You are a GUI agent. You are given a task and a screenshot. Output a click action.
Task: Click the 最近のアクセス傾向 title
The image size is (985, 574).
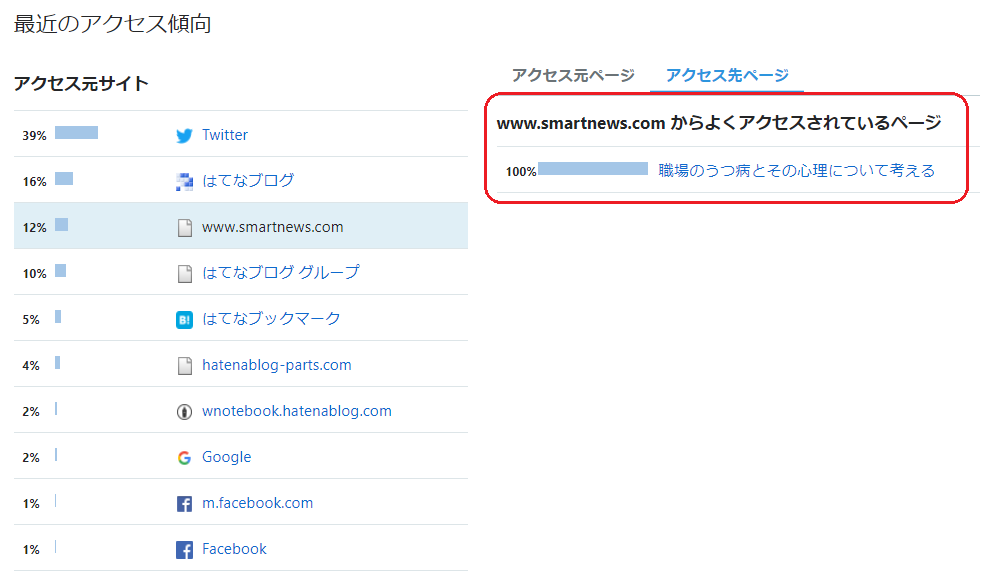click(112, 24)
